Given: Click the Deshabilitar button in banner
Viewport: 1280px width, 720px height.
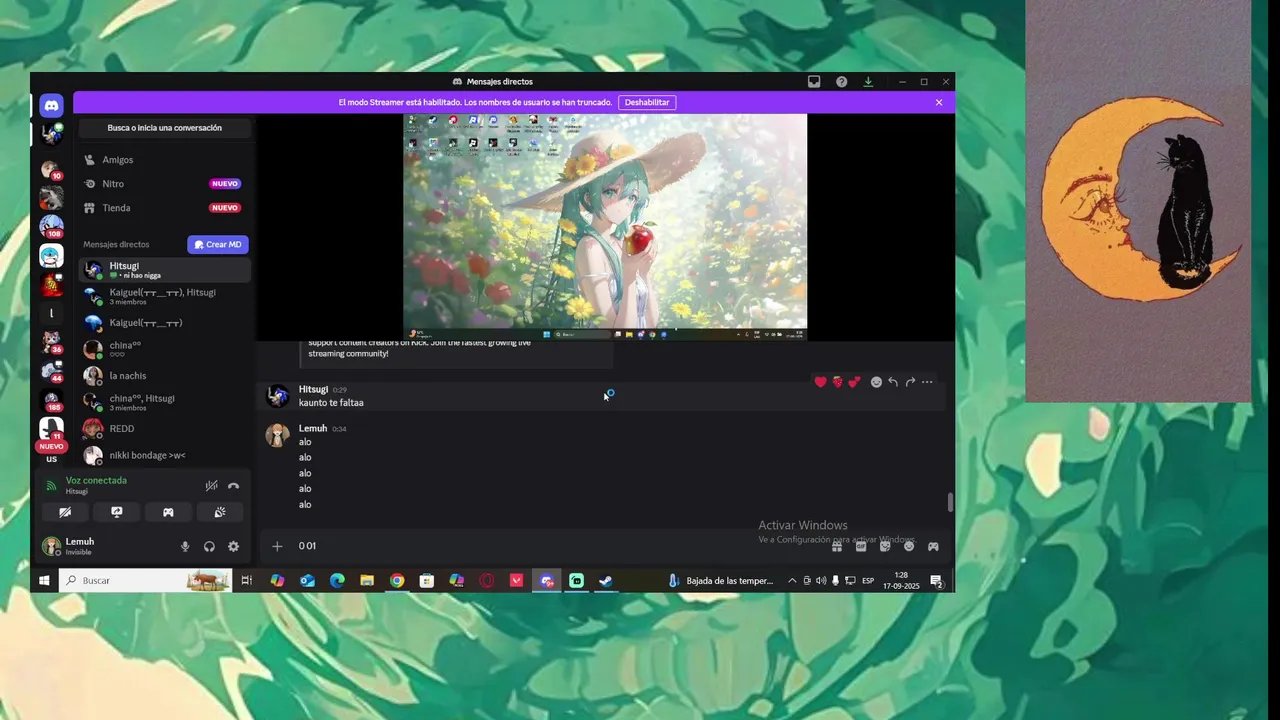Looking at the screenshot, I should pos(647,102).
